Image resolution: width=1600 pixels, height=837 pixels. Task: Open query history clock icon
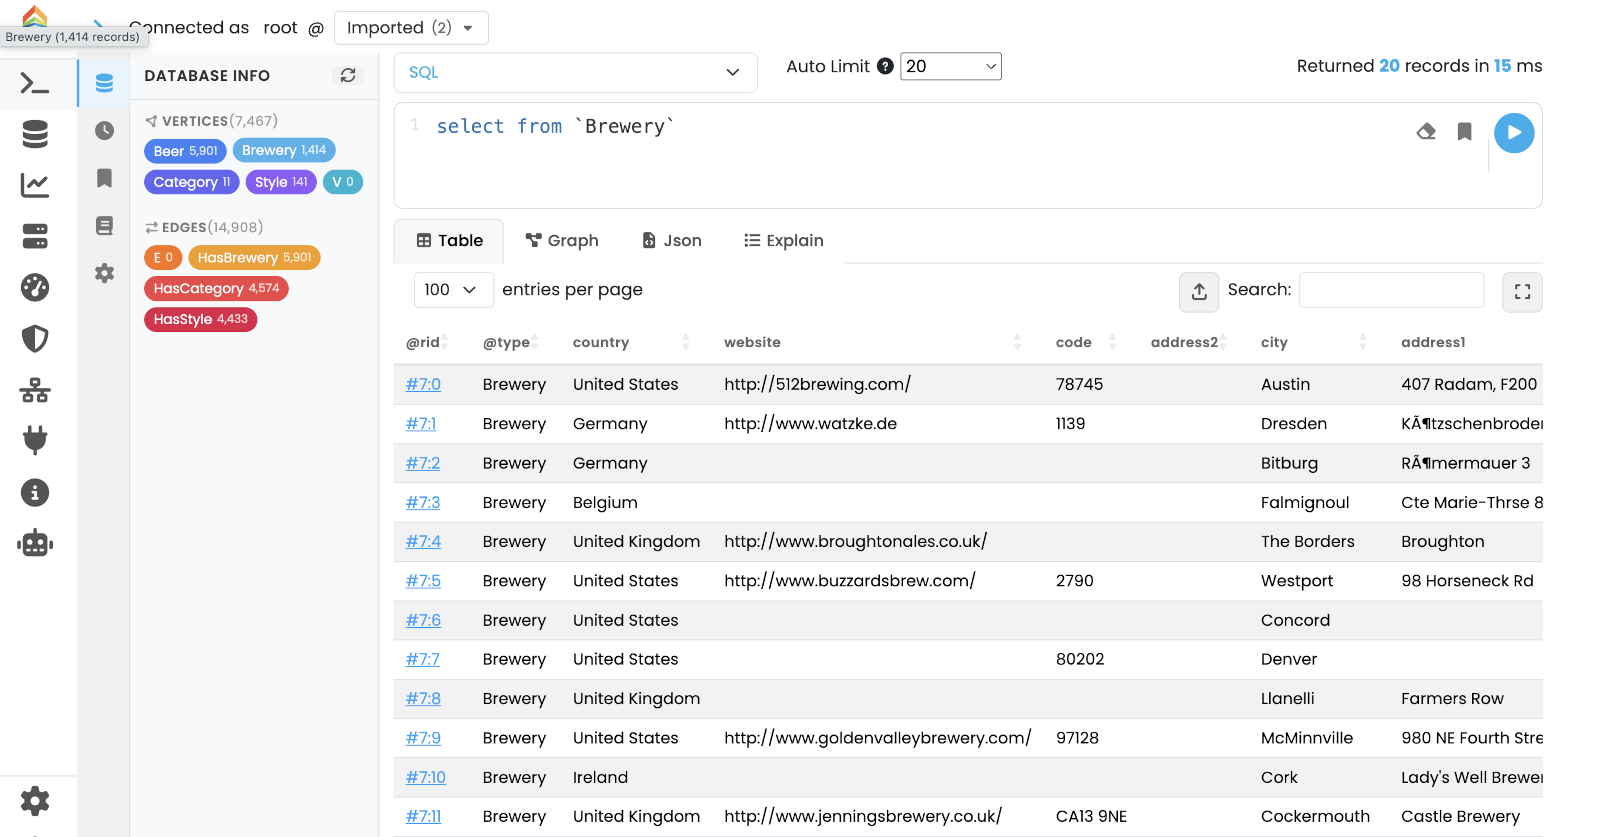(x=104, y=130)
